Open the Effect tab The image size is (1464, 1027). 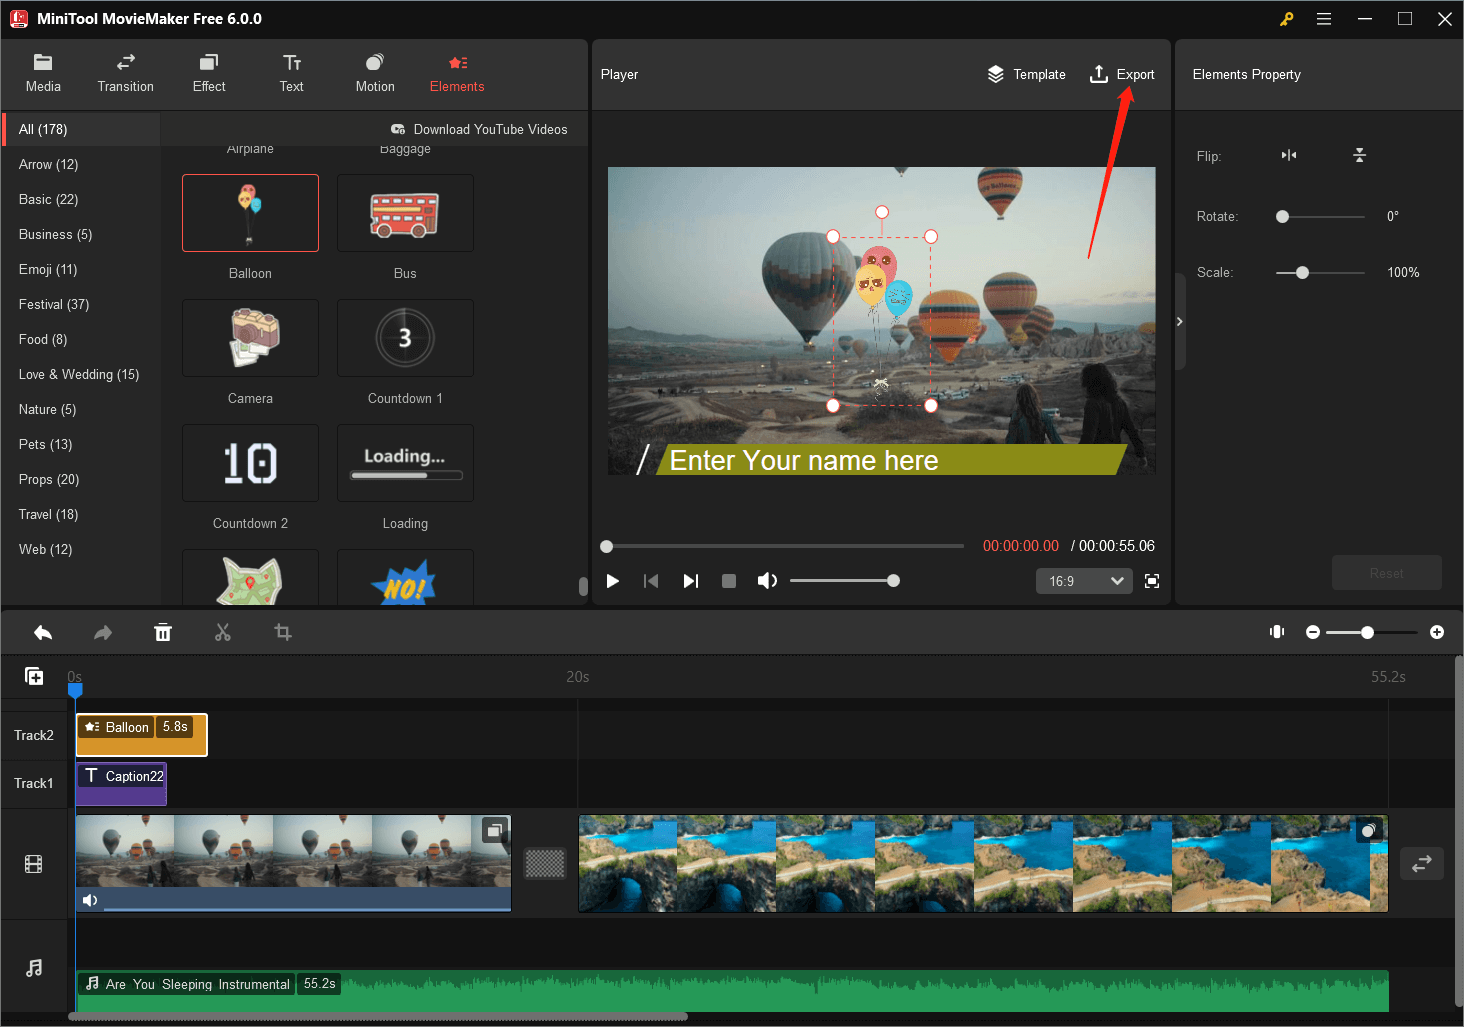point(209,74)
